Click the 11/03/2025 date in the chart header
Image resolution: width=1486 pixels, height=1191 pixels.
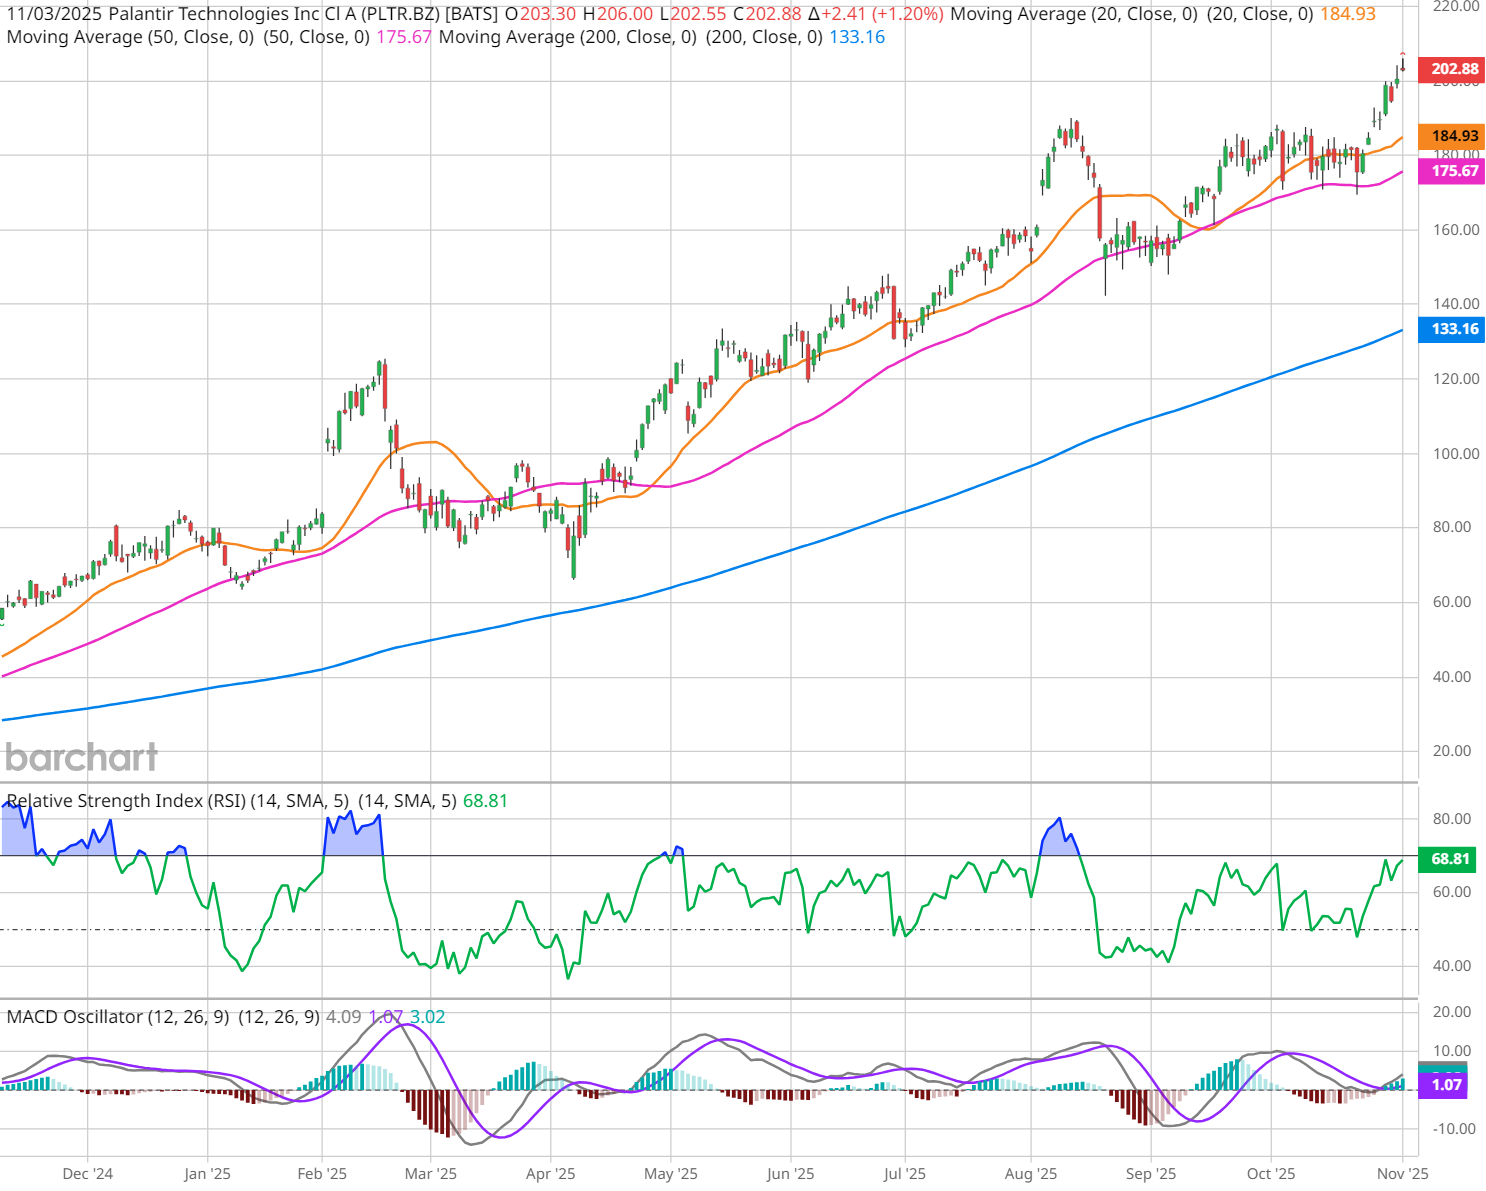pyautogui.click(x=53, y=14)
